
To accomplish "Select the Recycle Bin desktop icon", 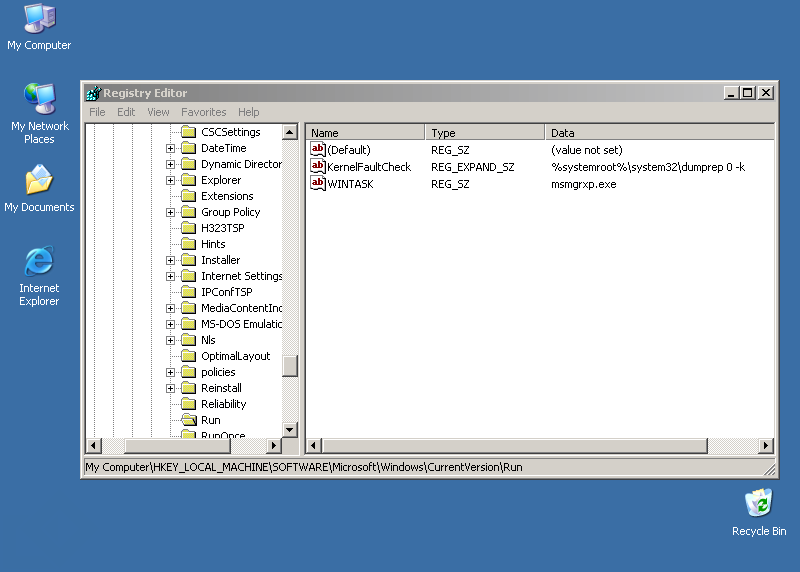I will coord(759,512).
